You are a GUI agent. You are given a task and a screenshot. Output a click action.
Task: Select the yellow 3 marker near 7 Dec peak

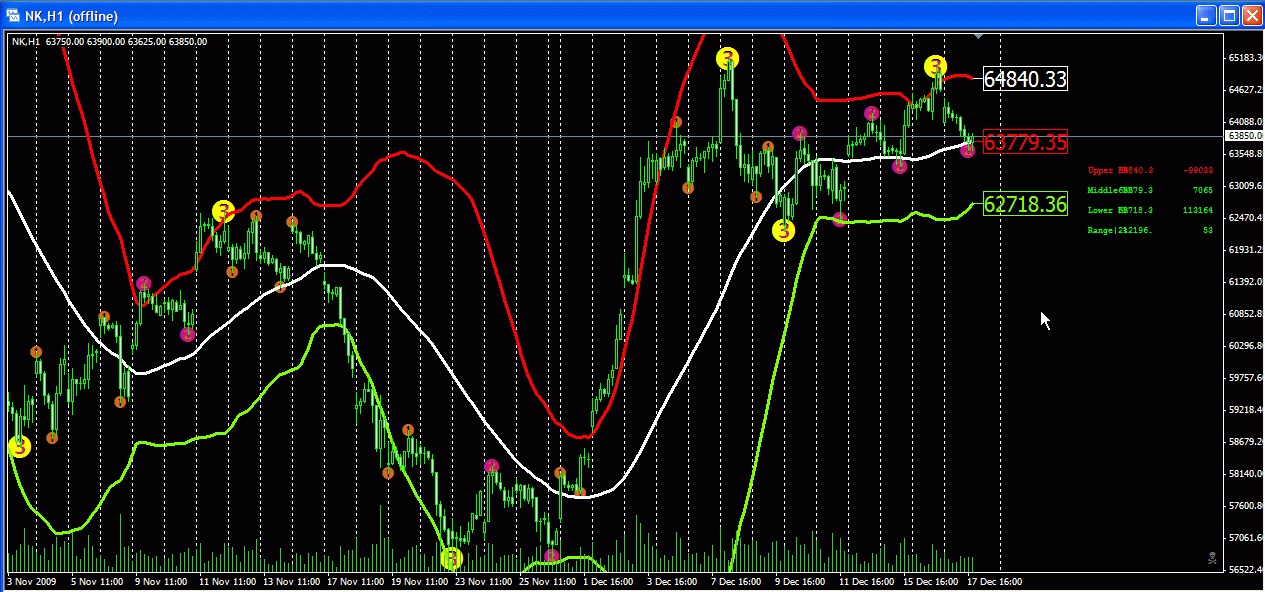729,58
